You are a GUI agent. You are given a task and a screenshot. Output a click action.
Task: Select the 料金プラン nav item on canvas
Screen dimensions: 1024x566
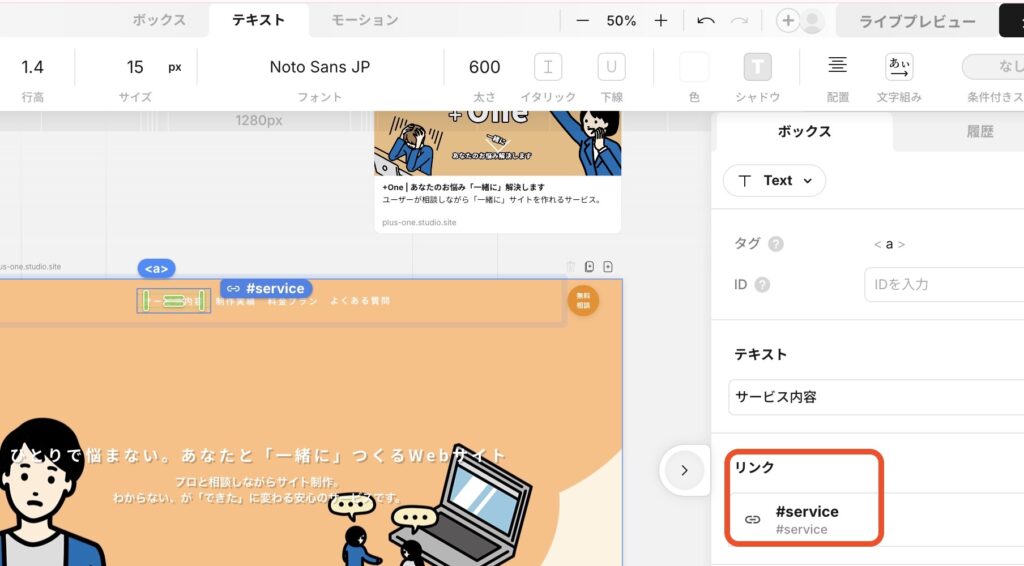pos(293,301)
